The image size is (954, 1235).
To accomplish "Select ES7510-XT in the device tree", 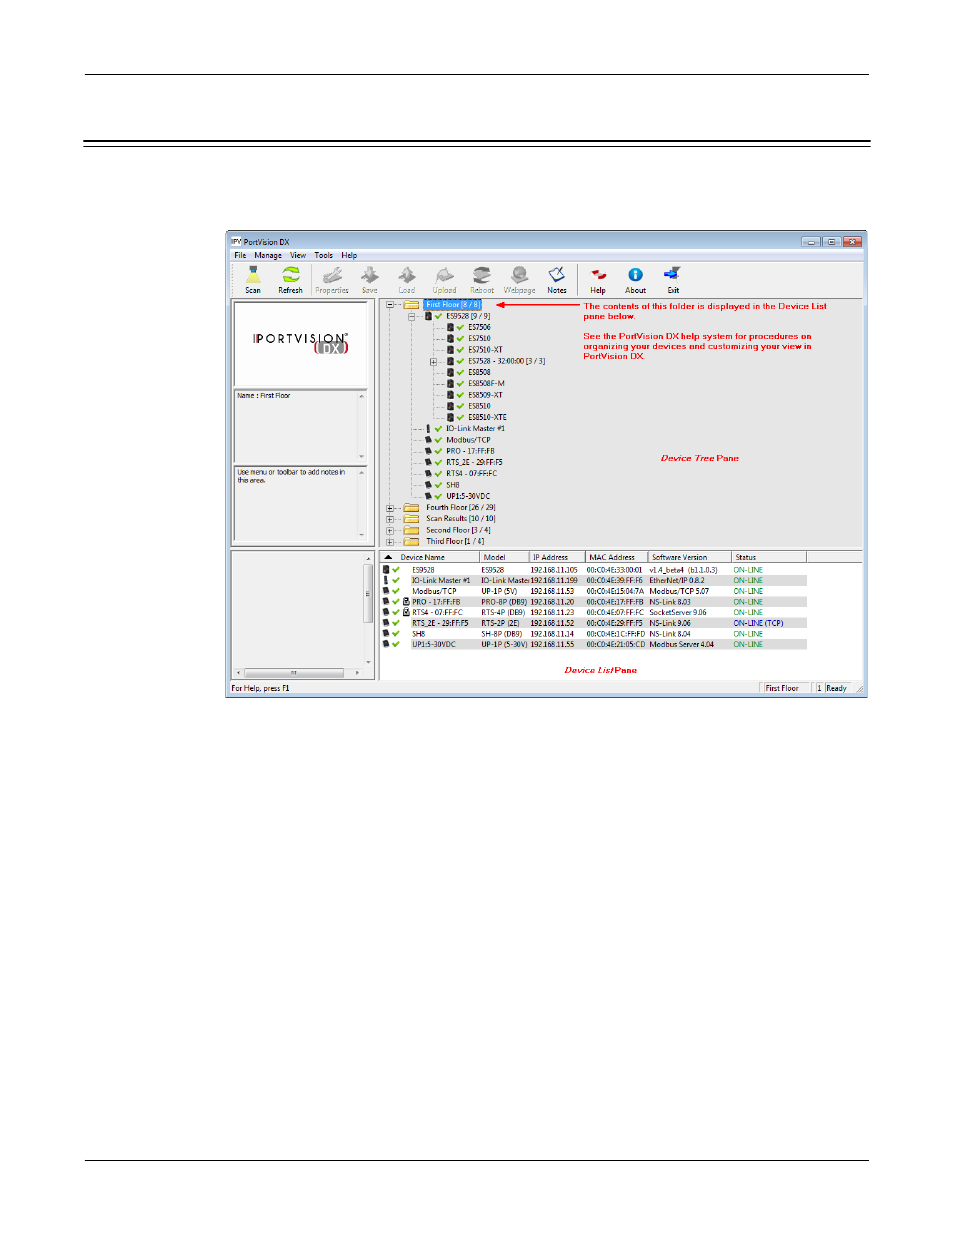I will [485, 350].
